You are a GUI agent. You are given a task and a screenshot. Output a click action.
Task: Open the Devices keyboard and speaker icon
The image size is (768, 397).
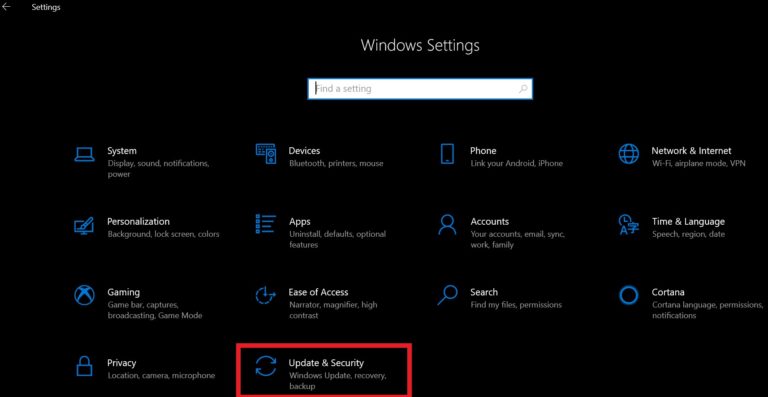point(266,154)
